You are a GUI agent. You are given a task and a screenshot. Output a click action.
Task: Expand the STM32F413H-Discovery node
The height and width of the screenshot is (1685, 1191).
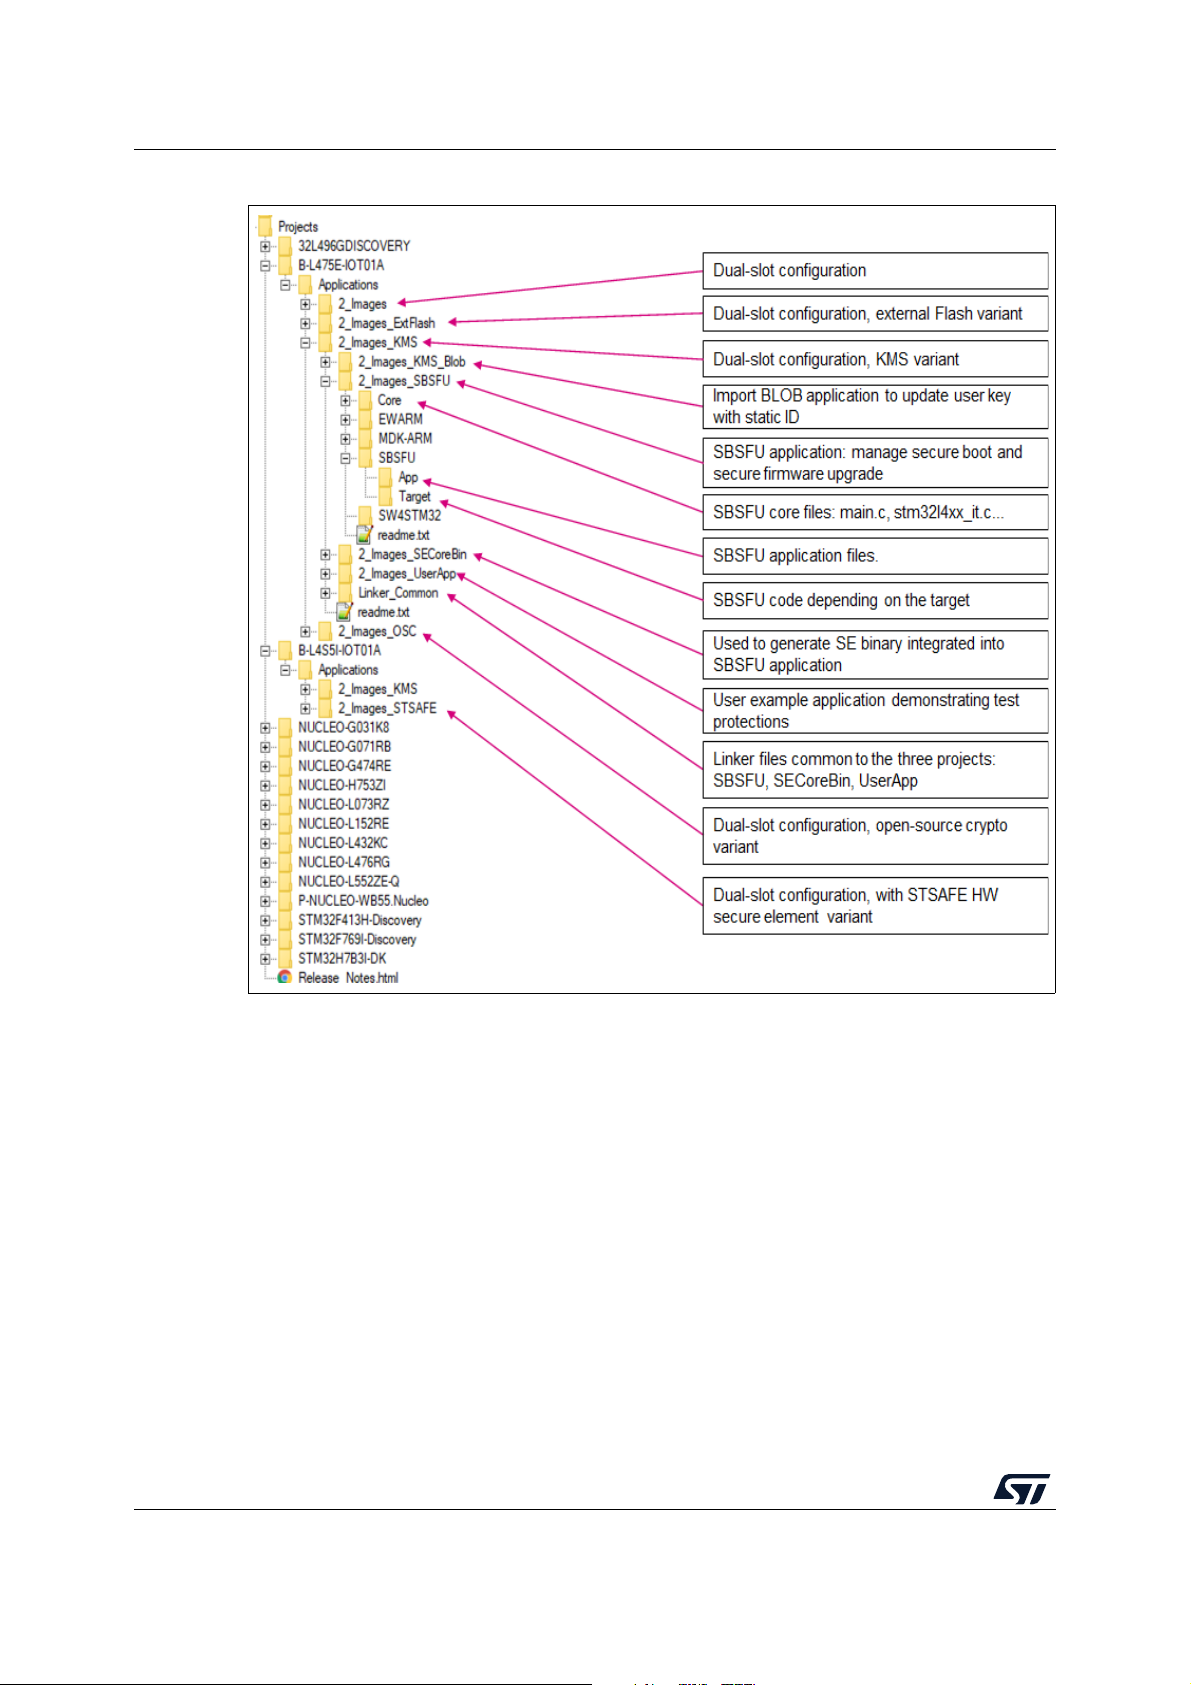(265, 920)
